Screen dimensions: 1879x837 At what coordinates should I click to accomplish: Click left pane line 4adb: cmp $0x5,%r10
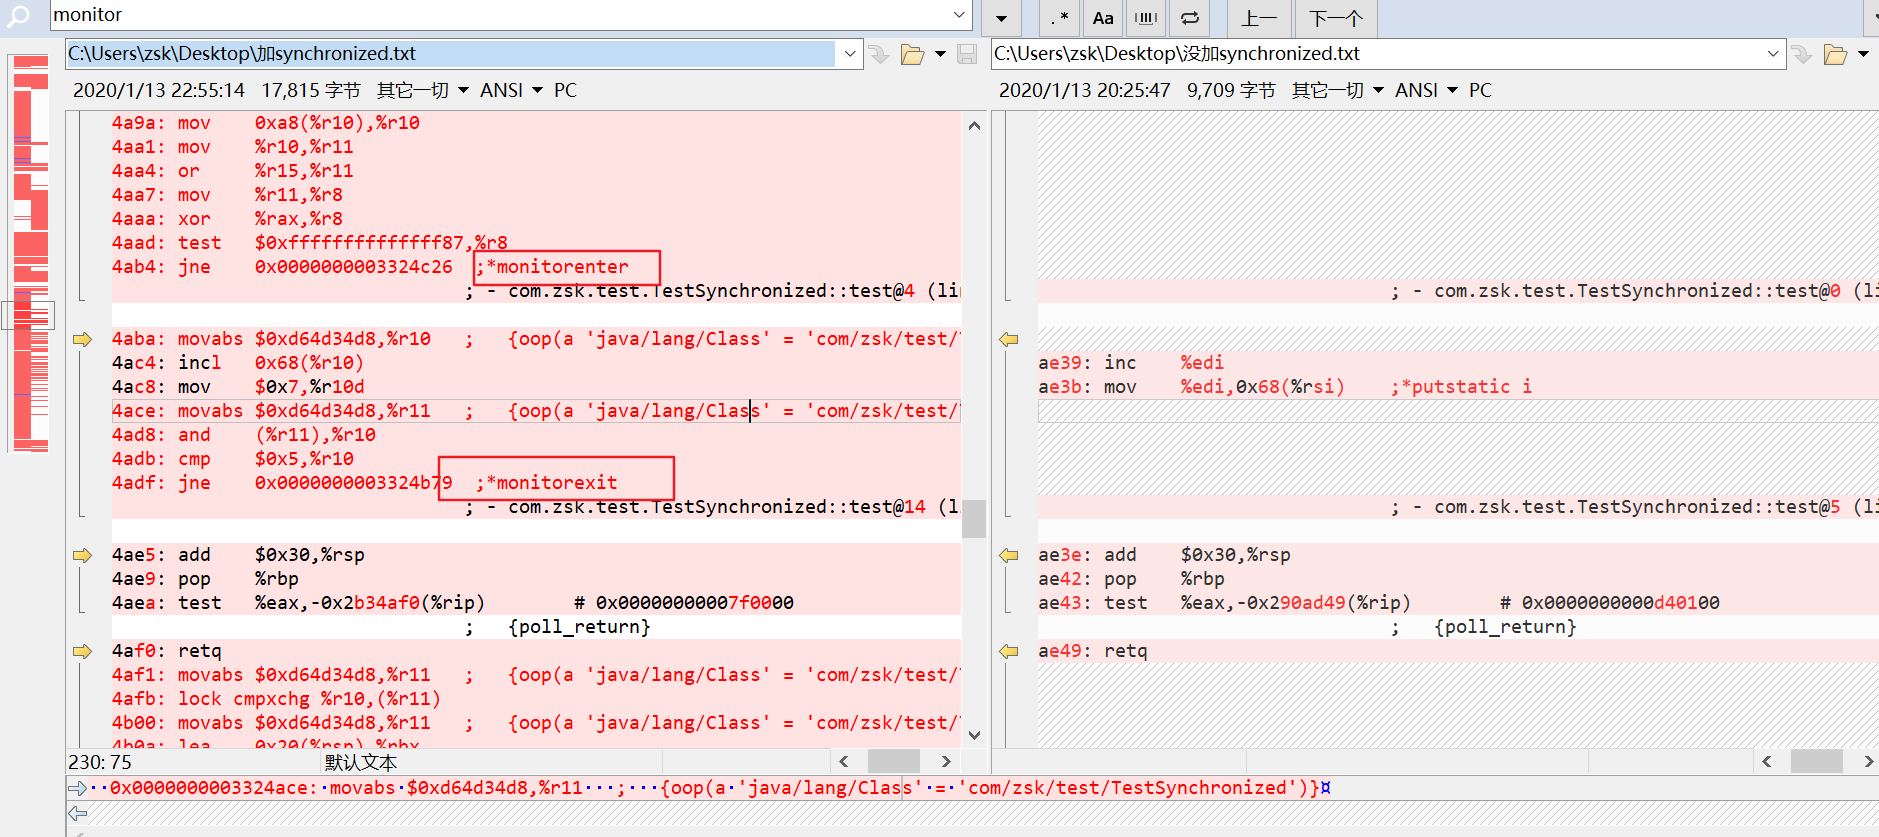pyautogui.click(x=232, y=459)
